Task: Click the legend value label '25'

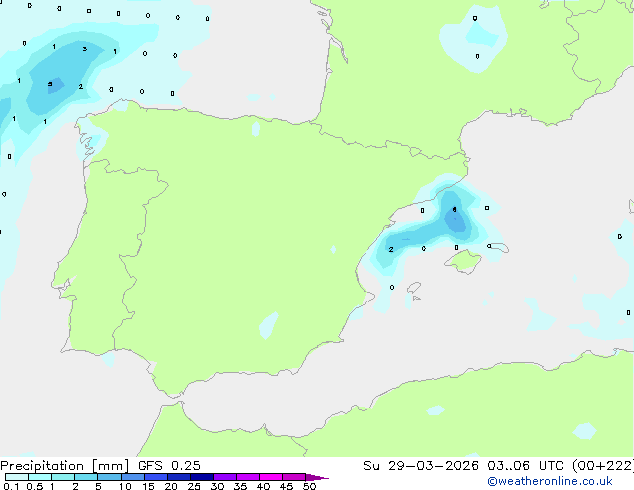Action: (x=194, y=486)
